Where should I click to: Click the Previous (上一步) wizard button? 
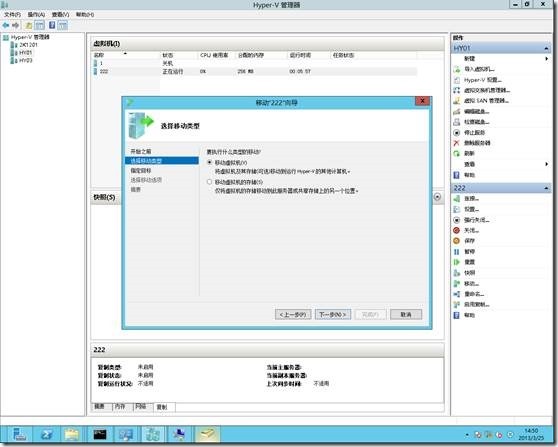pyautogui.click(x=293, y=315)
